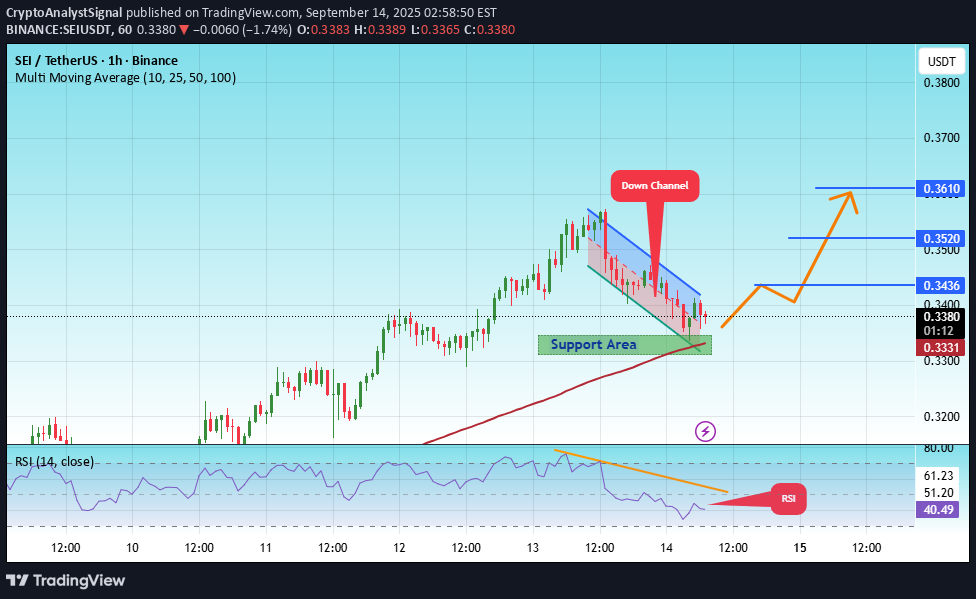Click the bold date label 15 on axis
Screen dimensions: 976x599
800,547
